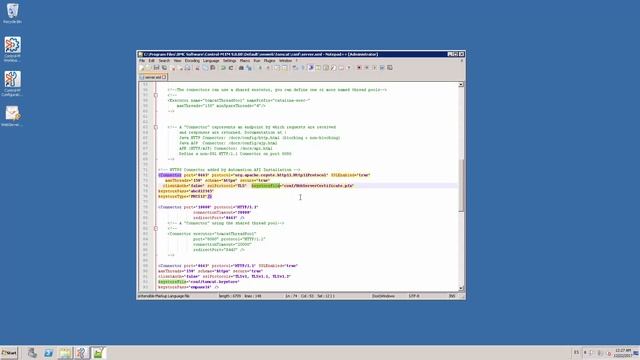Click the Save All toolbar icon
The height and width of the screenshot is (360, 640).
pos(164,68)
